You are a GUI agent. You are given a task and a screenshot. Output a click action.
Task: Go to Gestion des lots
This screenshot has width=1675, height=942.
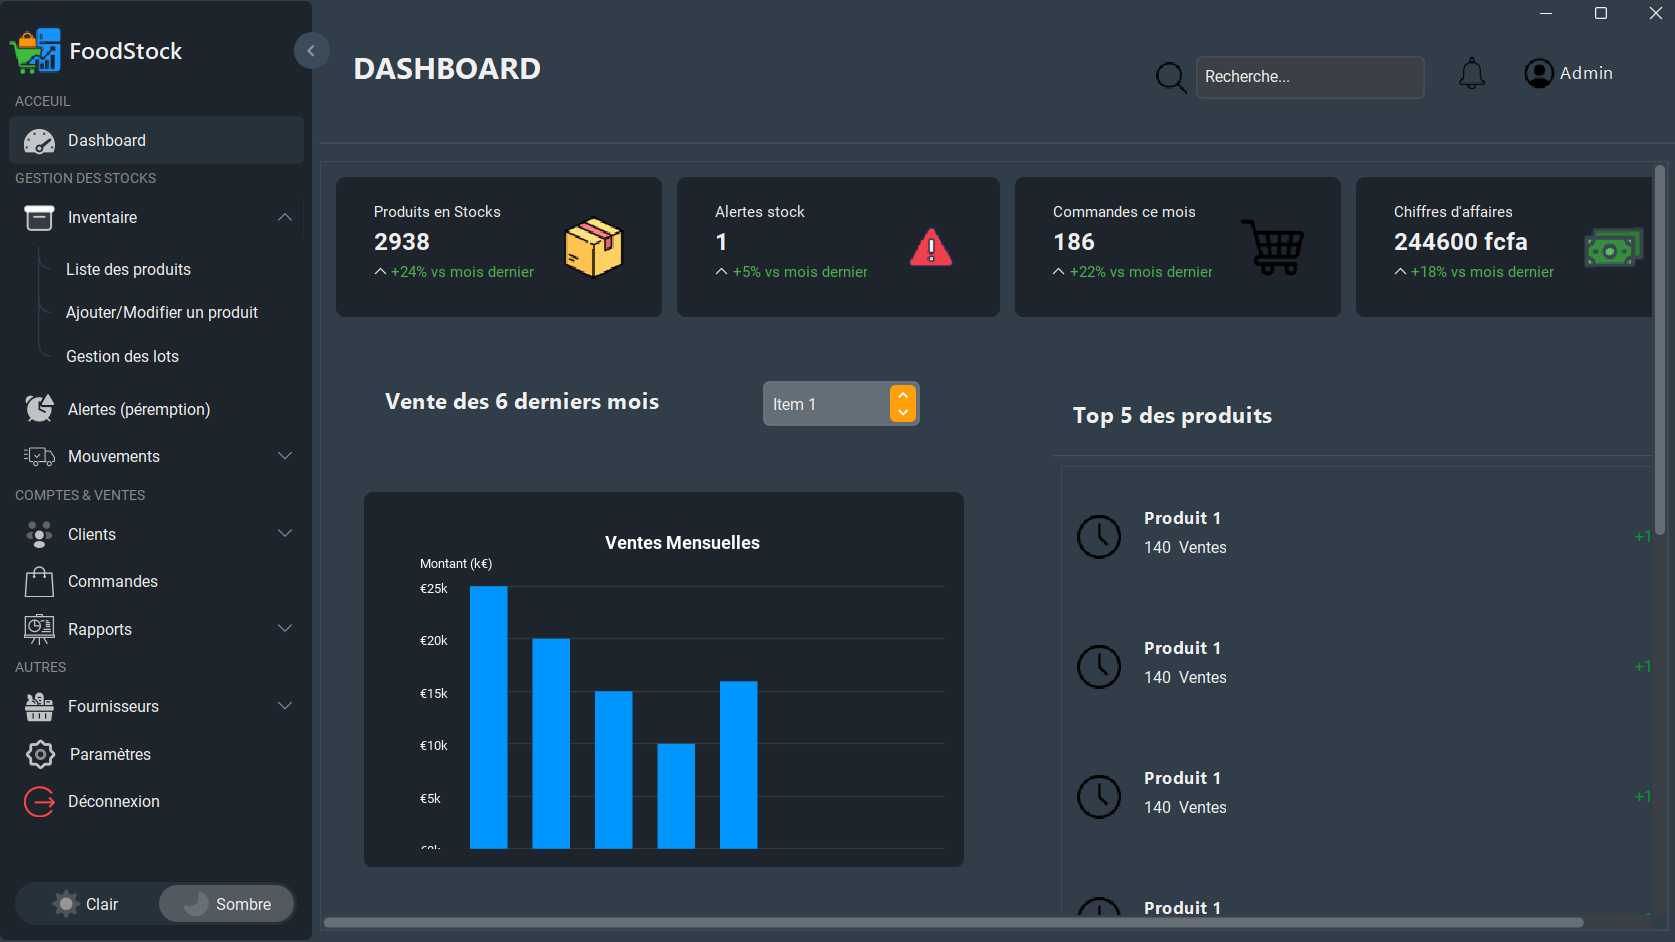(122, 356)
